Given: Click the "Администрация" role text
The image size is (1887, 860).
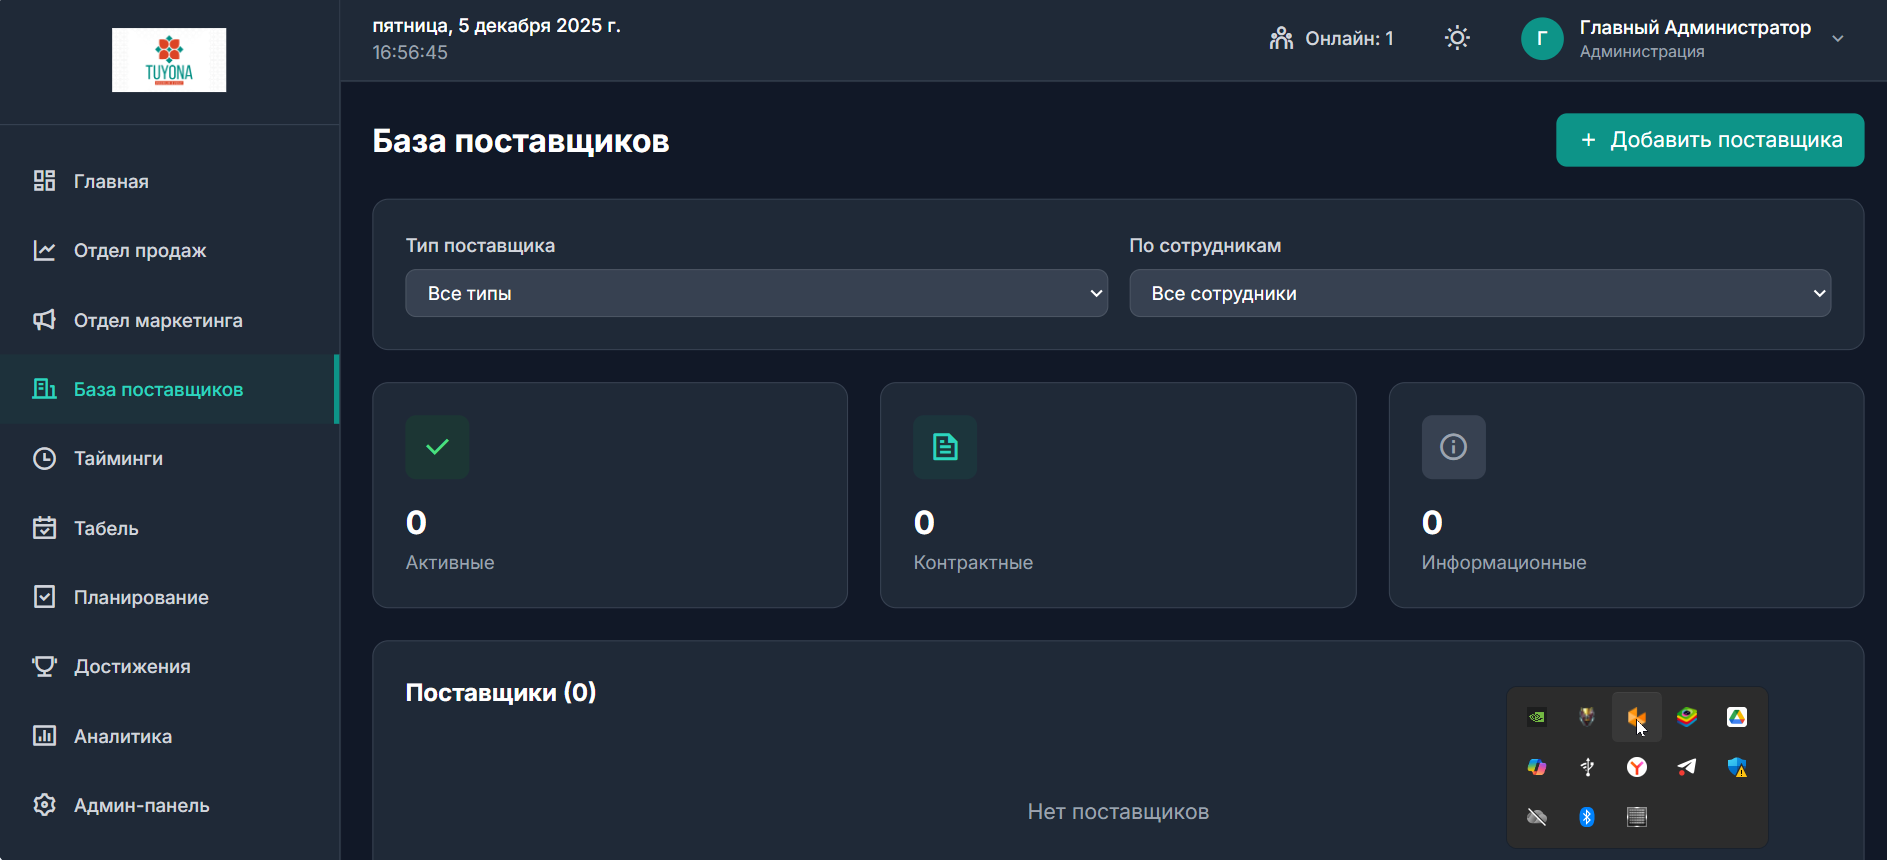Looking at the screenshot, I should pos(1642,52).
